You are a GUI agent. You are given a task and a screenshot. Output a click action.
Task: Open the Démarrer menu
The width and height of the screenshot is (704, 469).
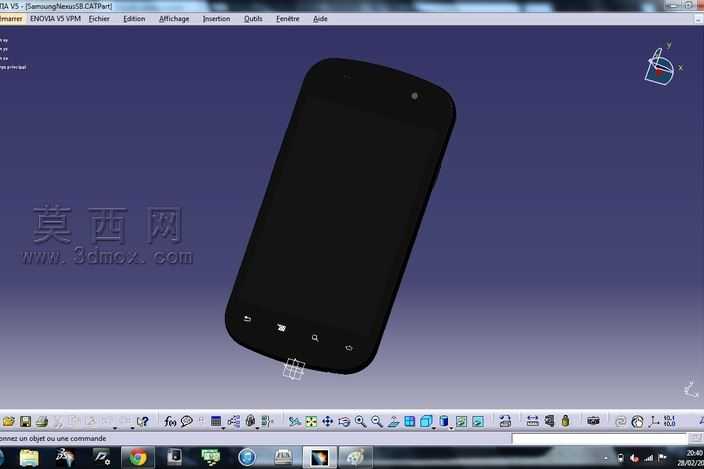point(11,19)
